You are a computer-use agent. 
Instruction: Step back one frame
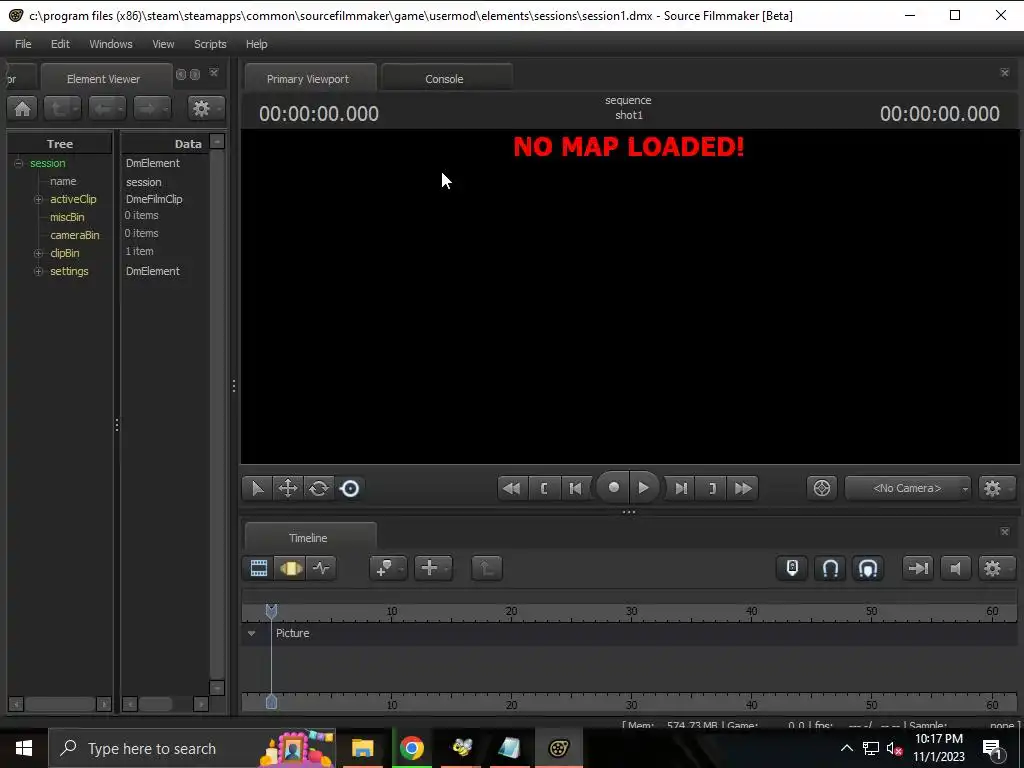point(575,488)
